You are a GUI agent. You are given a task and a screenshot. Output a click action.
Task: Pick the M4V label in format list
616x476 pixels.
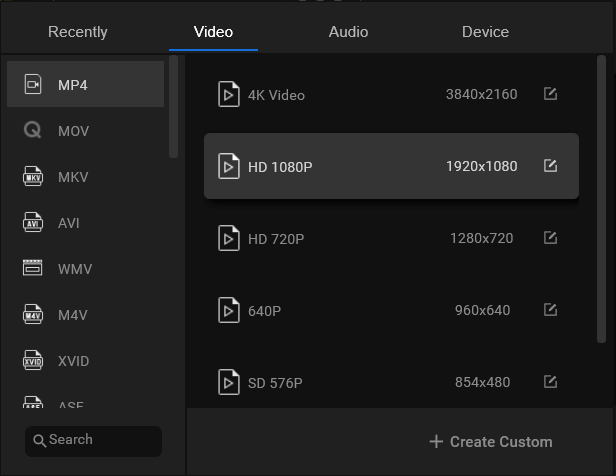click(x=73, y=315)
